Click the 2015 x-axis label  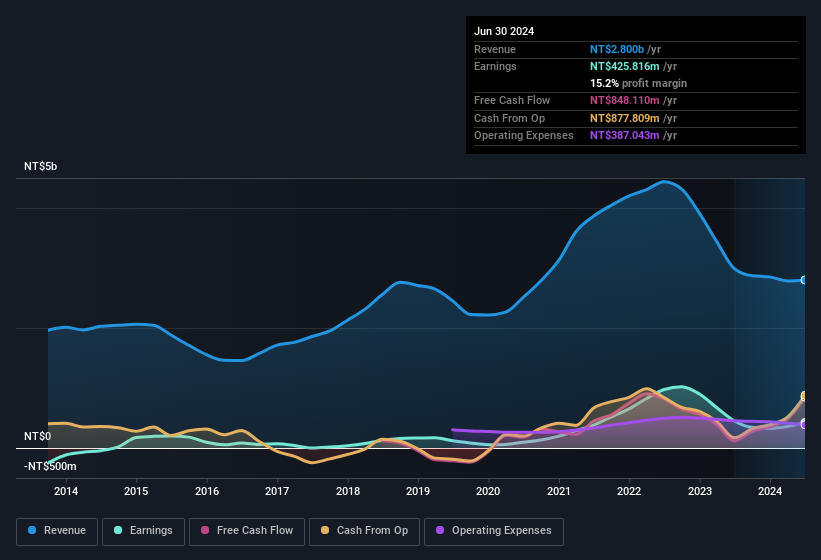136,491
